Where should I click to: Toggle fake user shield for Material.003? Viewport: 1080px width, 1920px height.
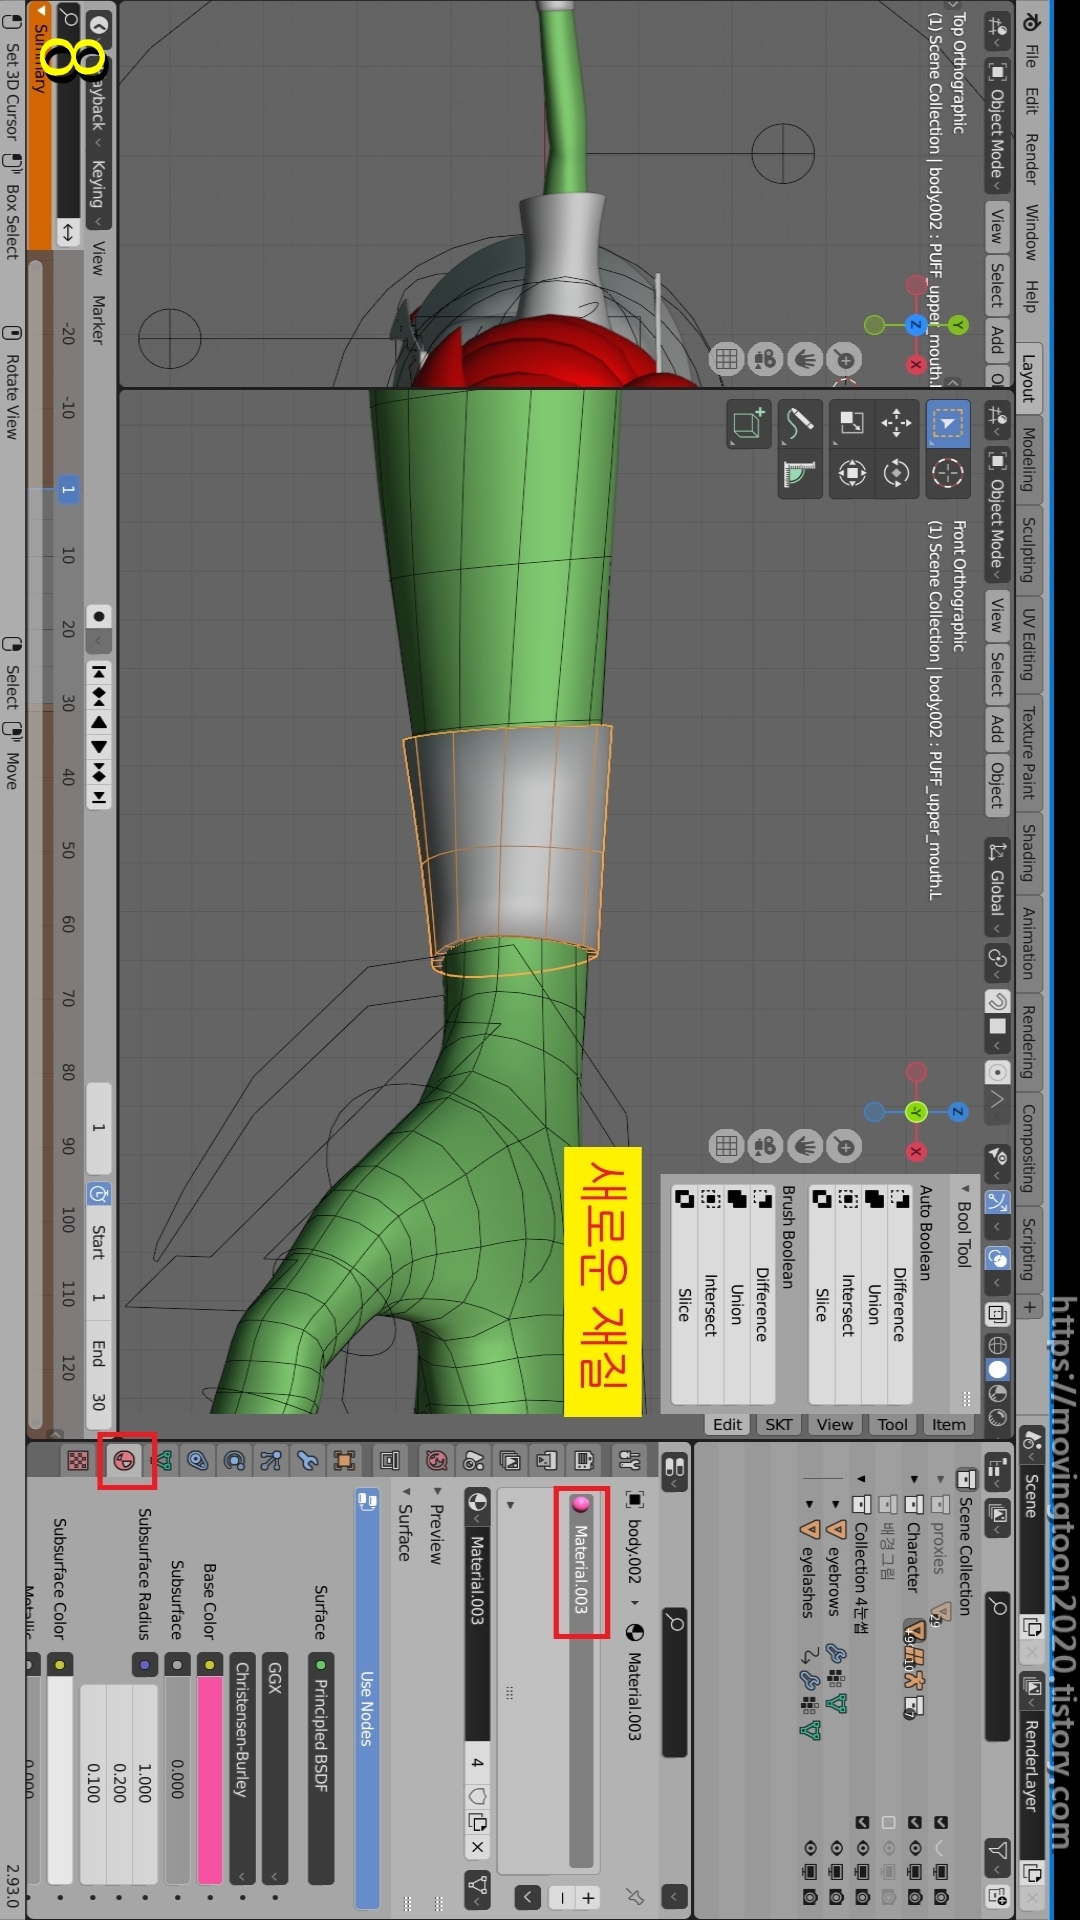tap(478, 1796)
